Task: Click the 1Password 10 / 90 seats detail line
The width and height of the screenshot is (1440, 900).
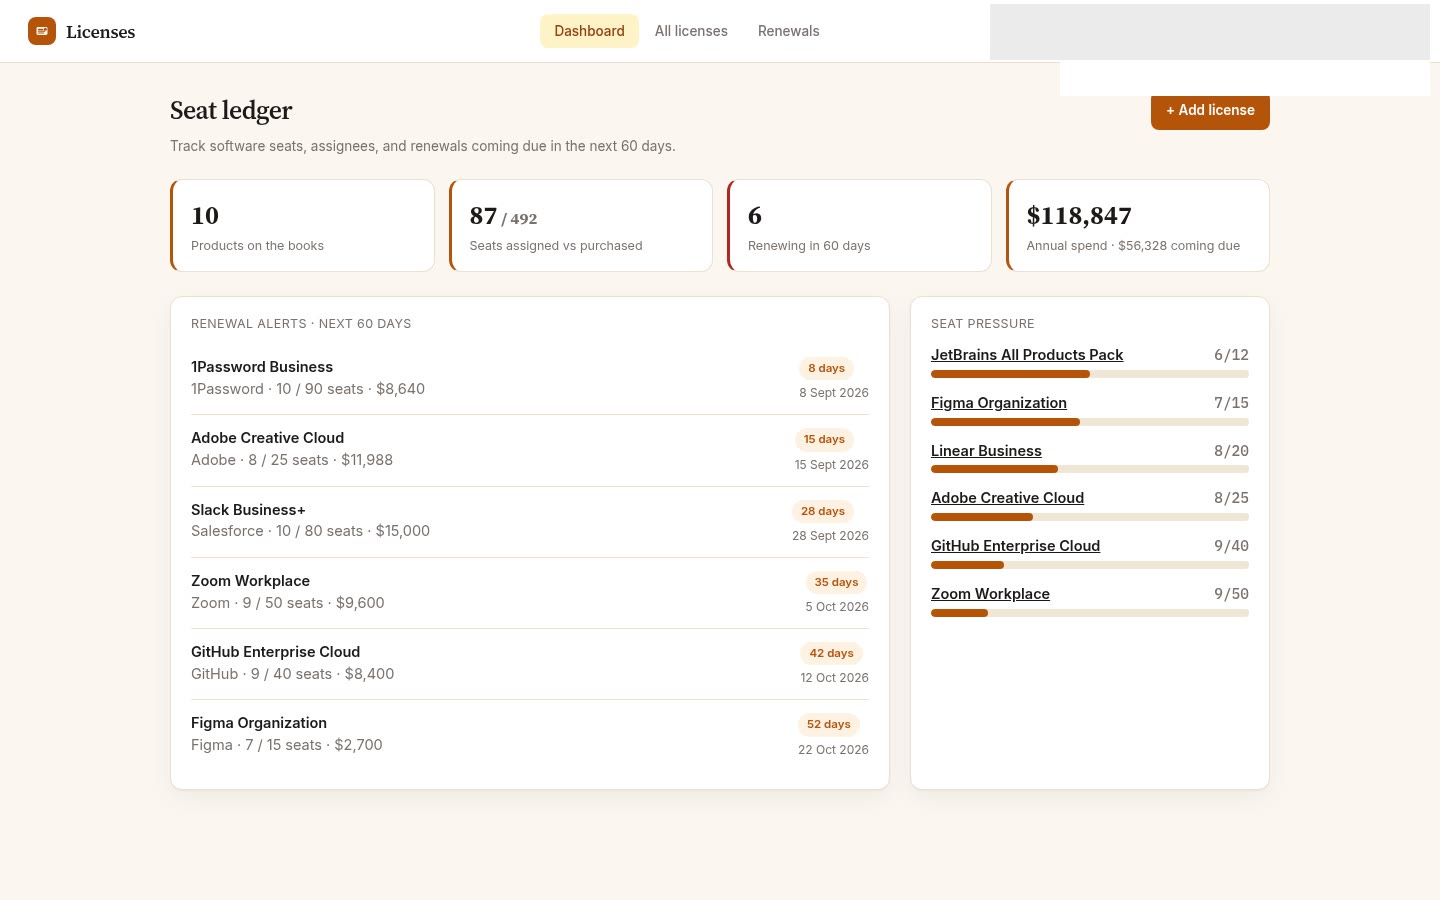Action: click(x=308, y=389)
